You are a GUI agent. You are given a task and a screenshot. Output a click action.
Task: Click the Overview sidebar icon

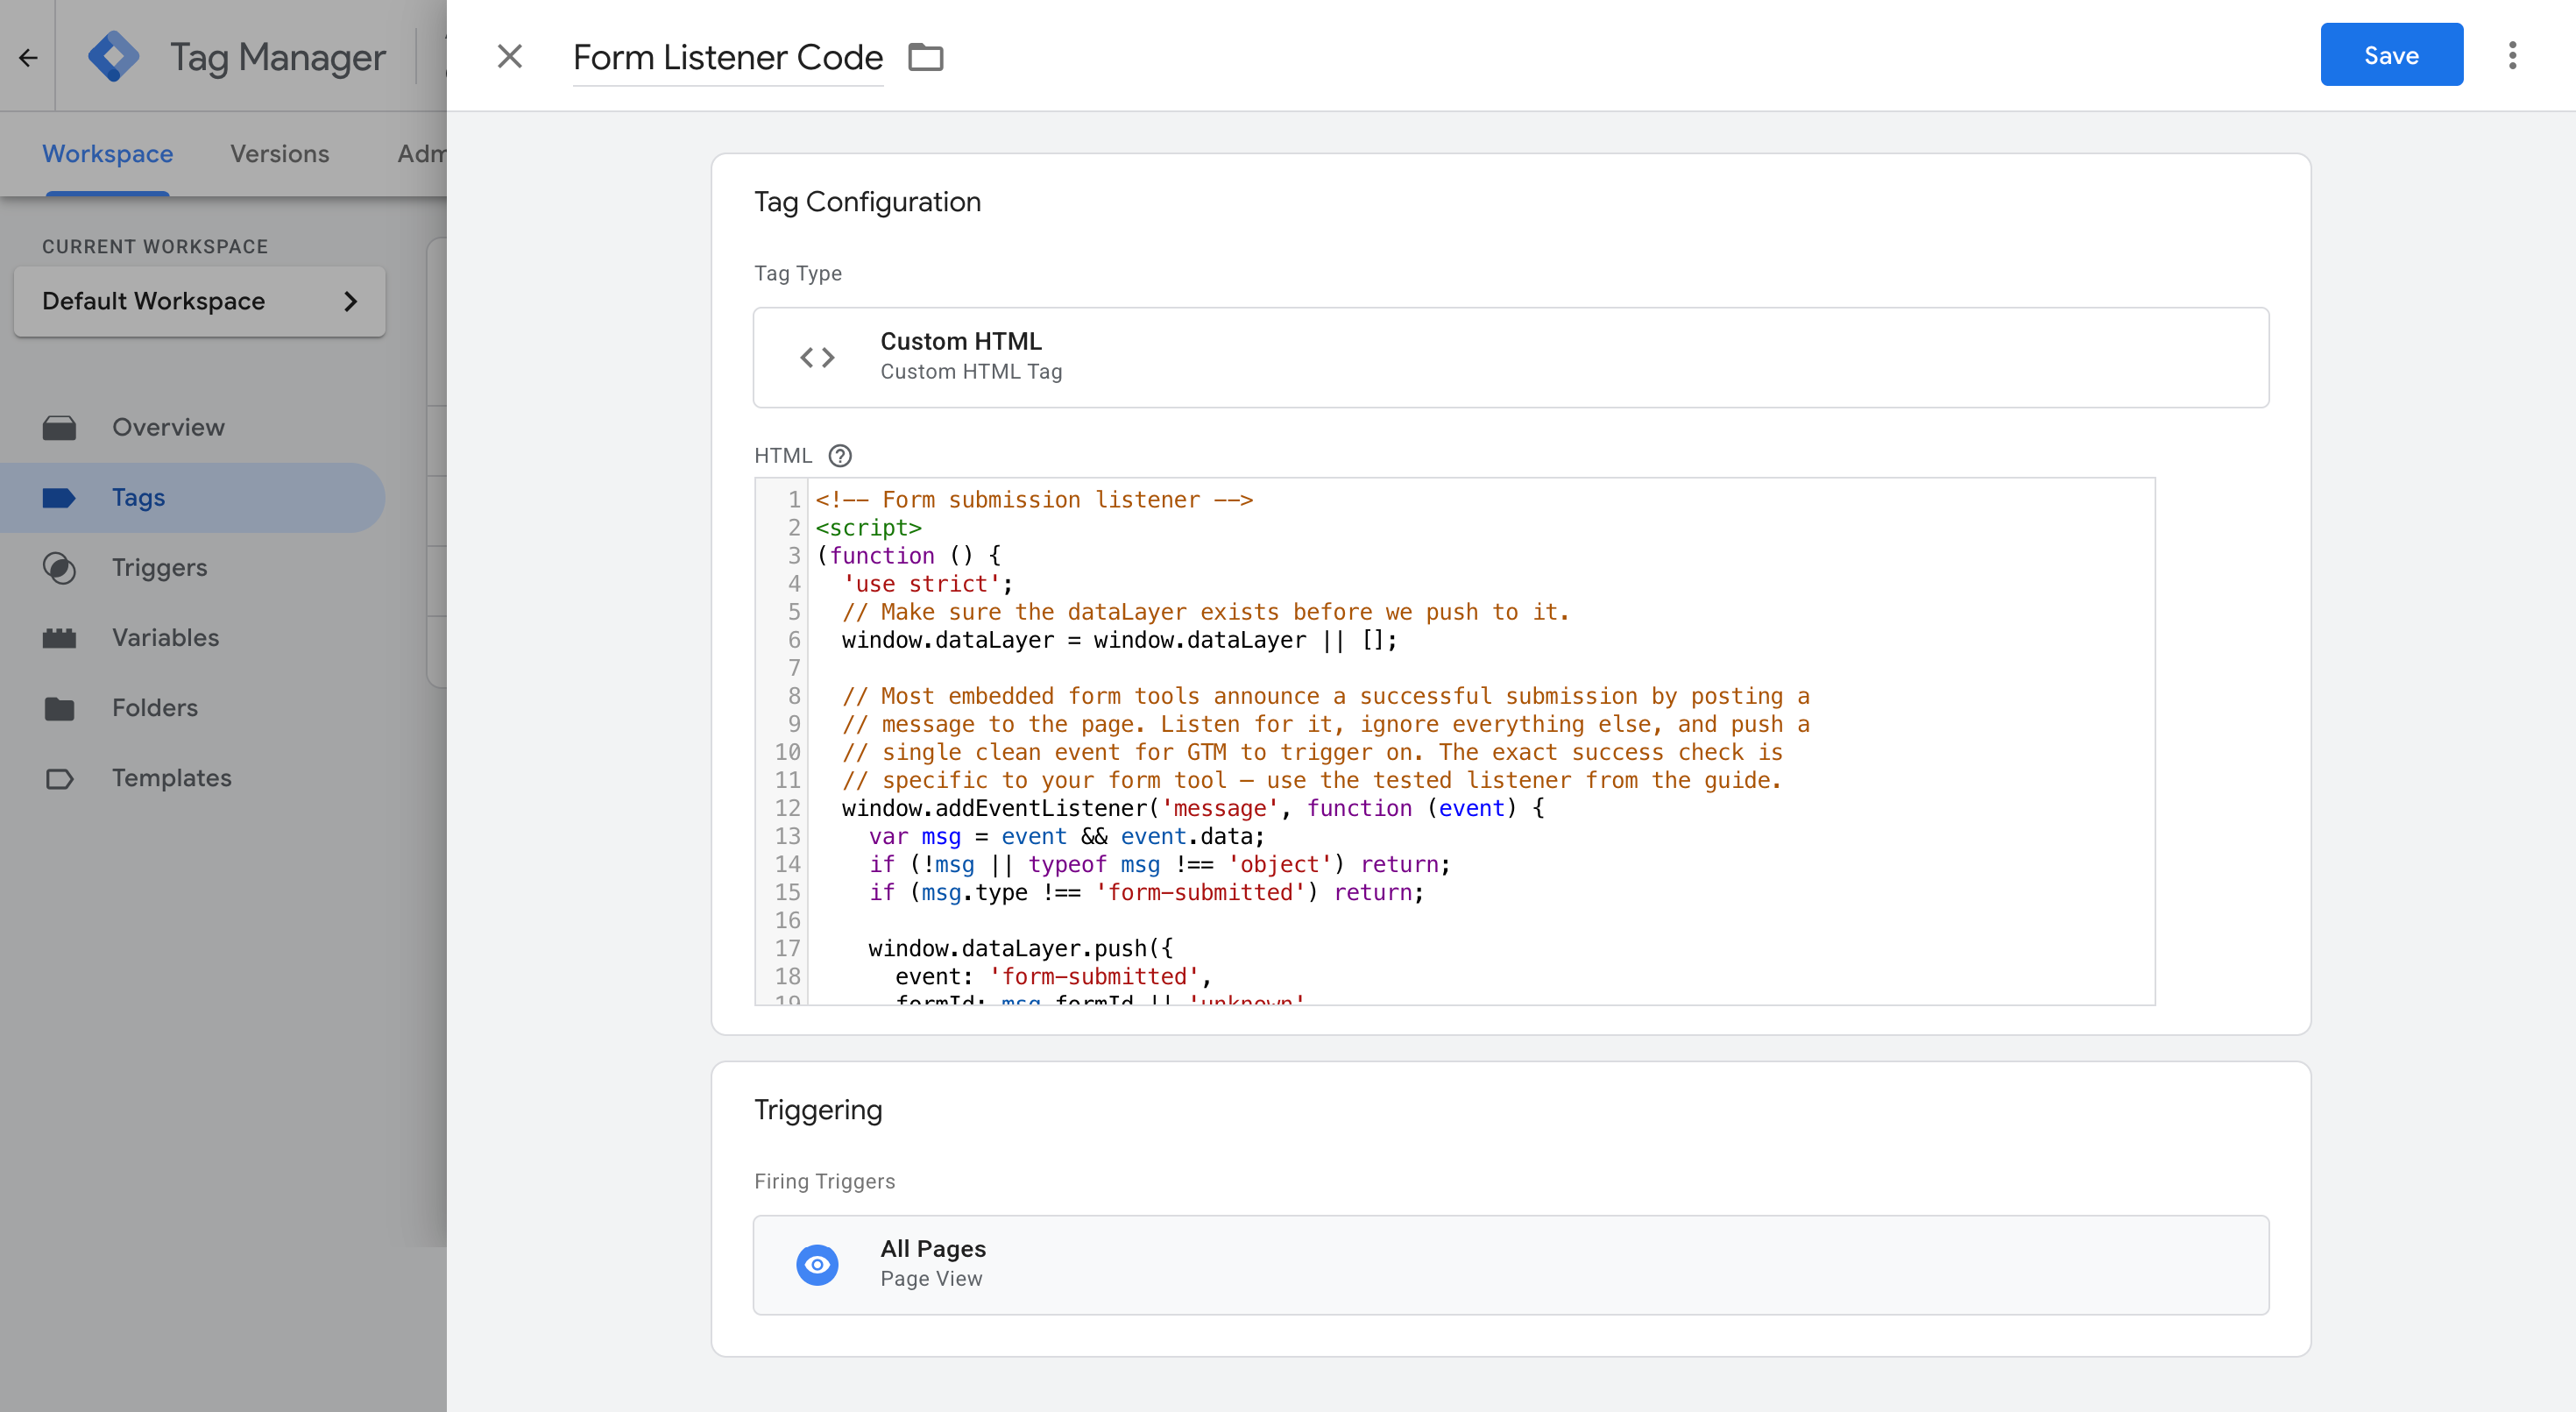(59, 427)
